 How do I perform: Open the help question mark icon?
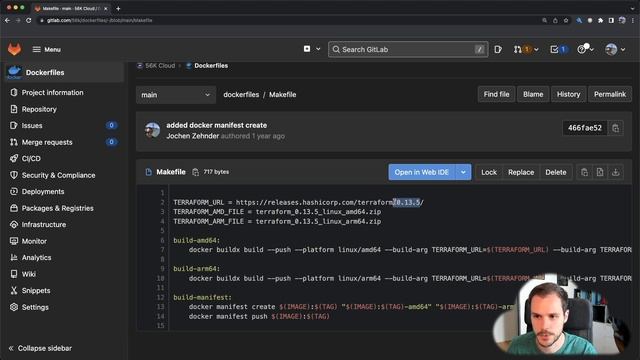point(581,49)
